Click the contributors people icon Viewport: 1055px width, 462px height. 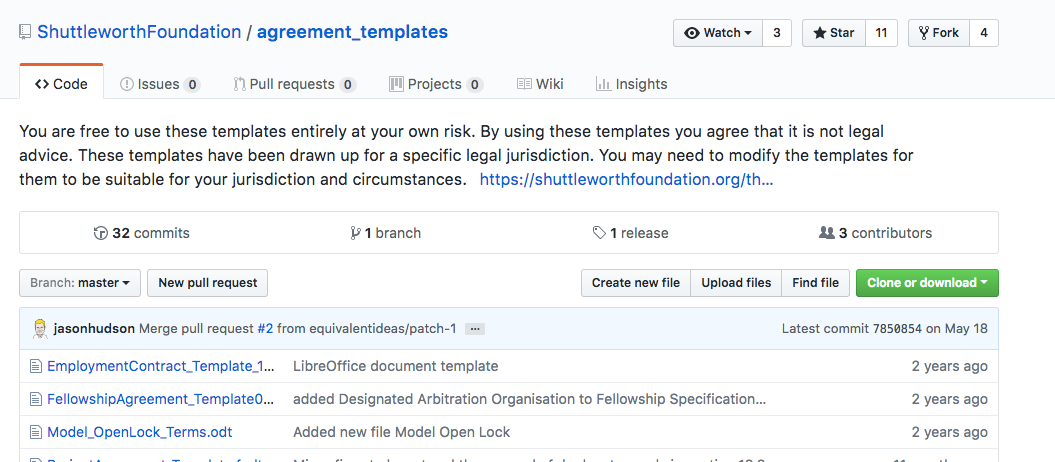(827, 233)
